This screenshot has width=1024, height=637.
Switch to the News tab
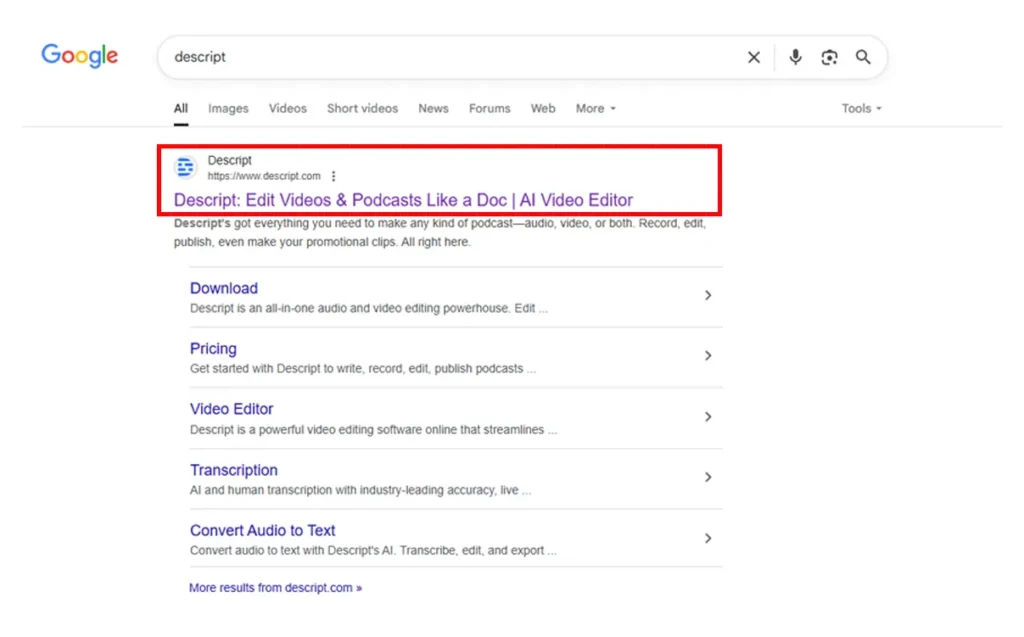tap(433, 108)
